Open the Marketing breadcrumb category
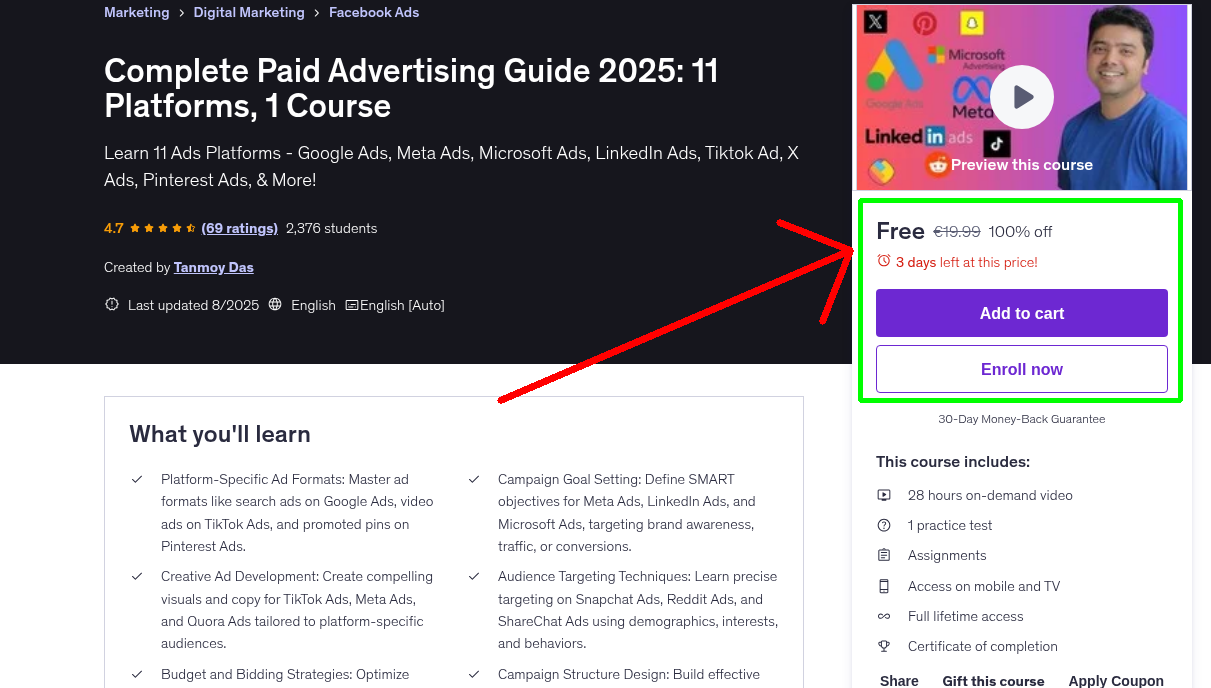The height and width of the screenshot is (688, 1211). (136, 13)
